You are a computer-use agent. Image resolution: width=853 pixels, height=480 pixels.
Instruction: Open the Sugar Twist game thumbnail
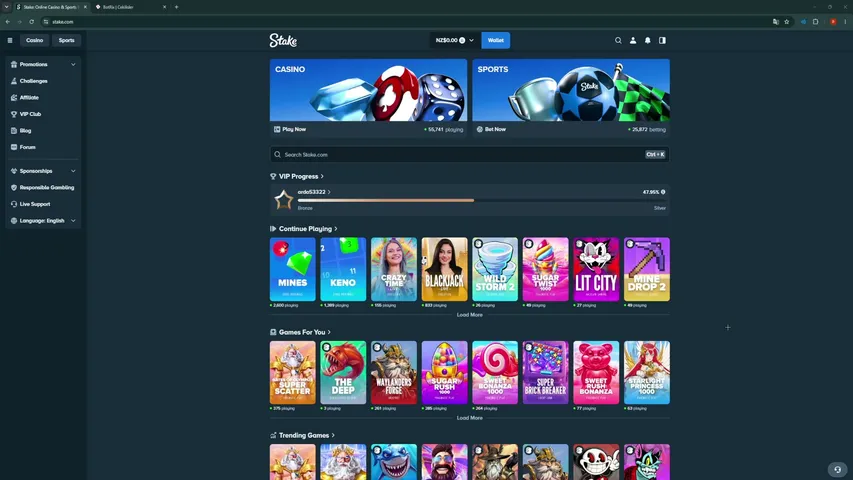click(546, 269)
